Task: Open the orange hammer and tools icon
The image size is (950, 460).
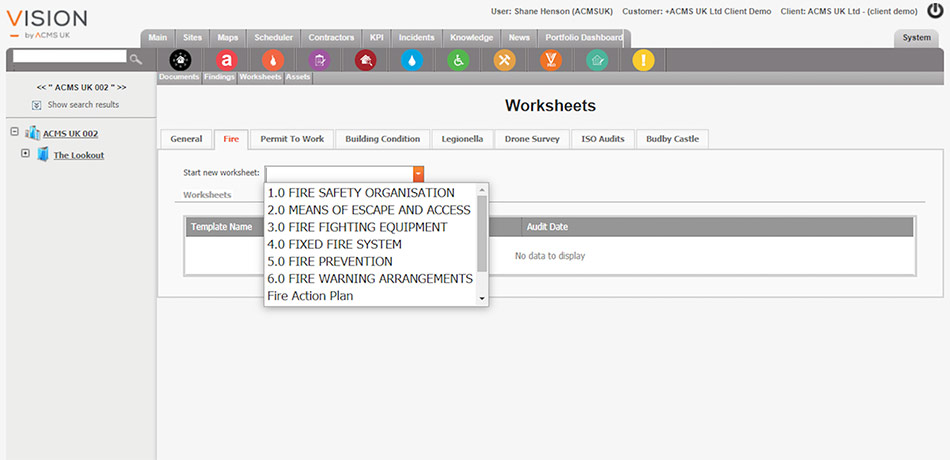Action: [x=505, y=60]
